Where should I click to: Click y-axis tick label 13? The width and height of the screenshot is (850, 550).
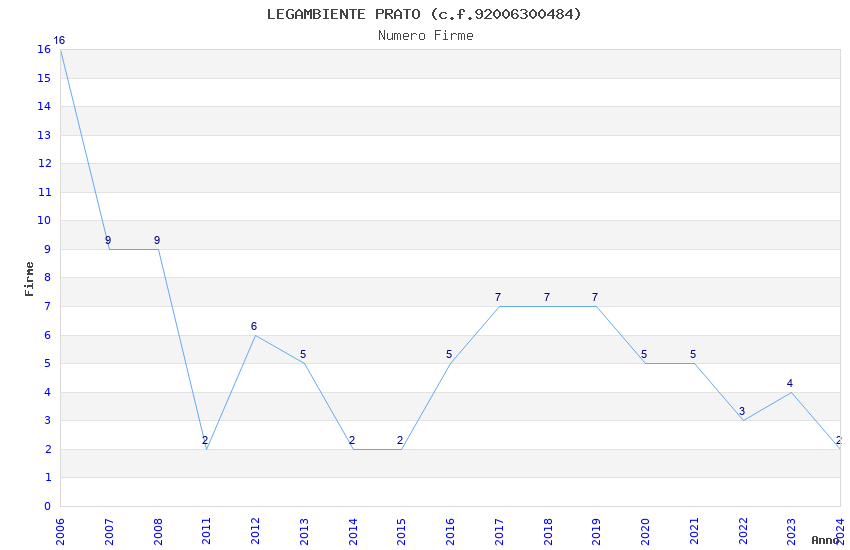click(44, 135)
